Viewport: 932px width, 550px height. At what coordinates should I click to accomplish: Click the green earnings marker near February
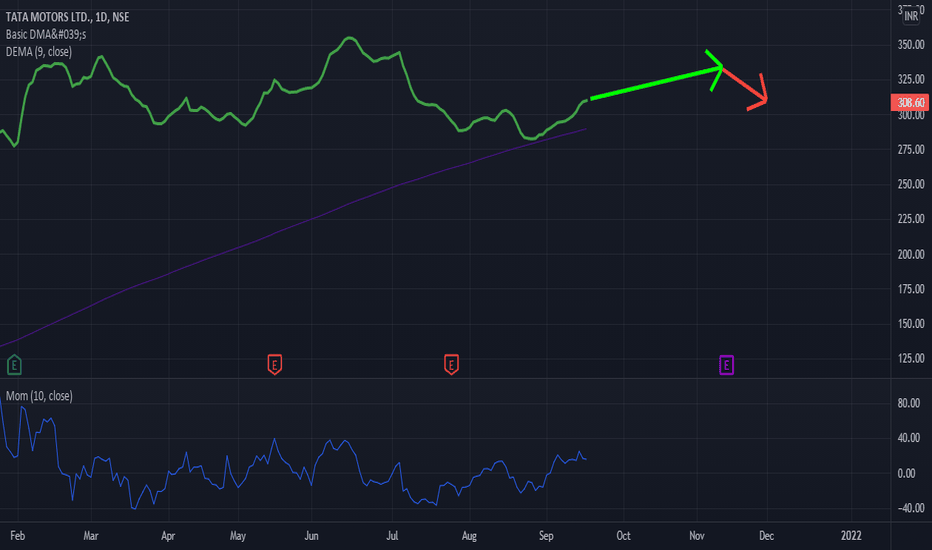[14, 364]
